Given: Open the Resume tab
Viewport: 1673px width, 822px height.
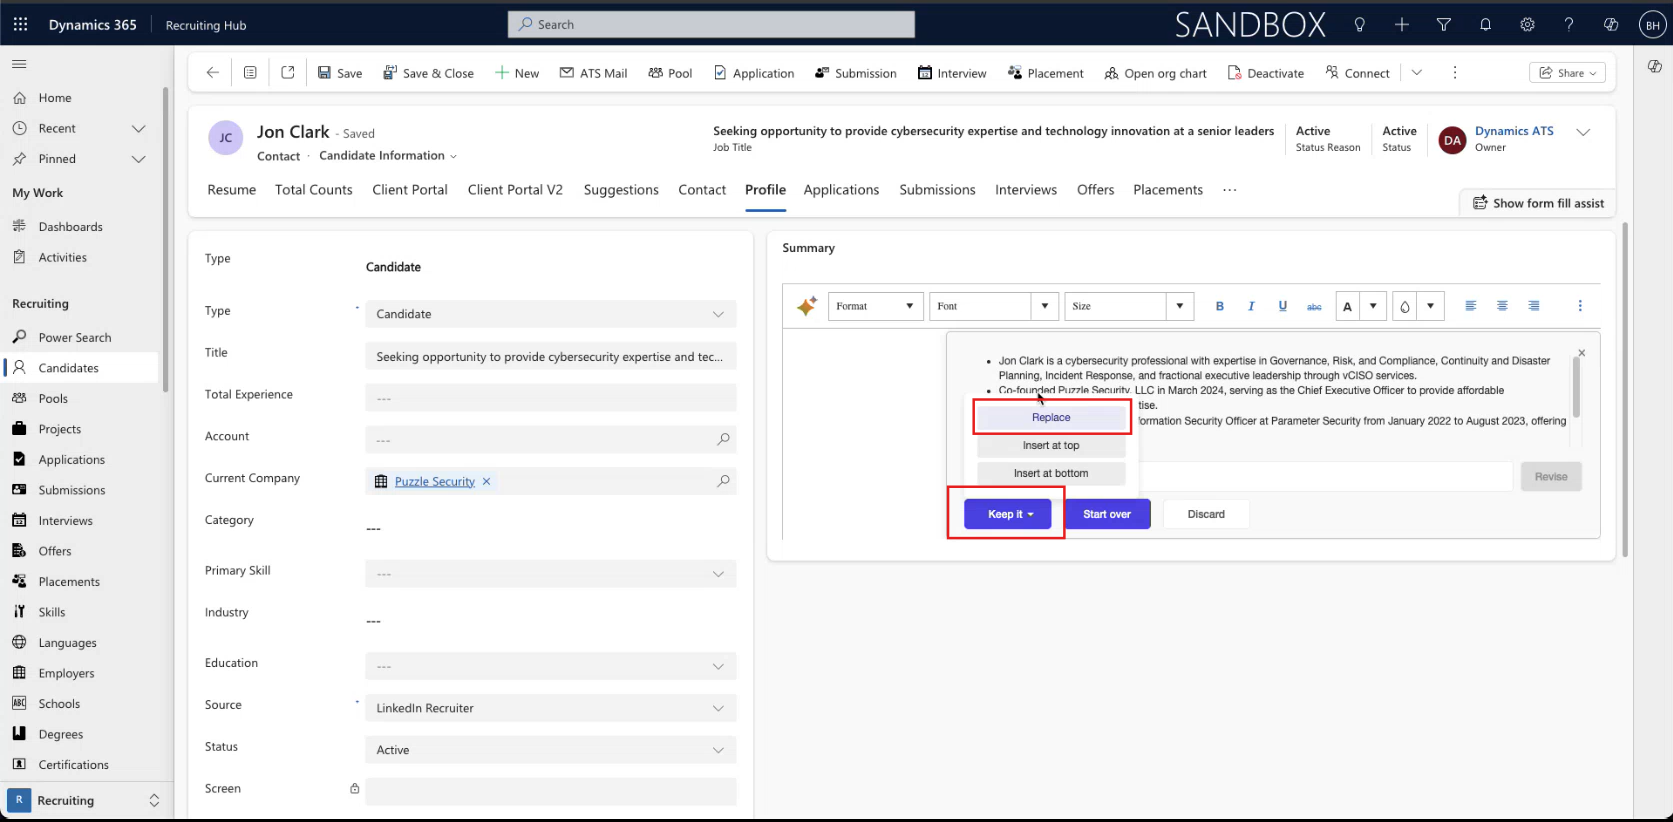Looking at the screenshot, I should click(232, 190).
